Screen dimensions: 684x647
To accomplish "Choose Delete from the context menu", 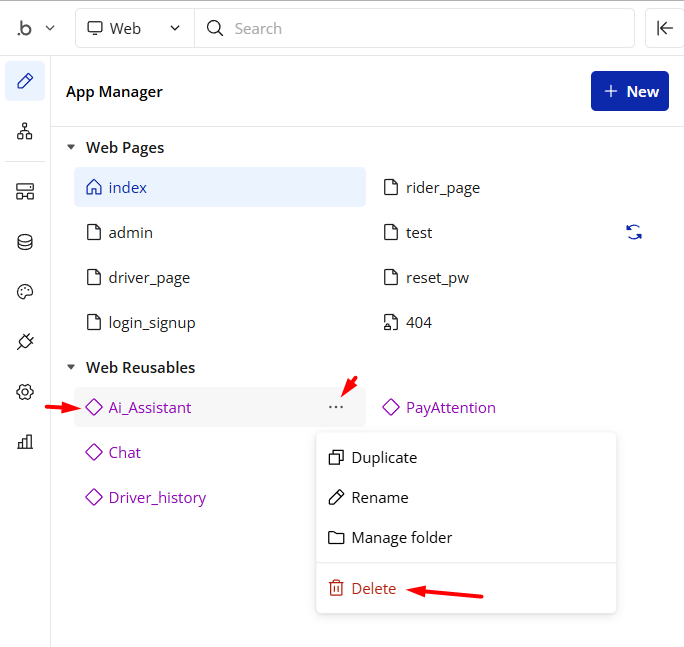I will (373, 589).
